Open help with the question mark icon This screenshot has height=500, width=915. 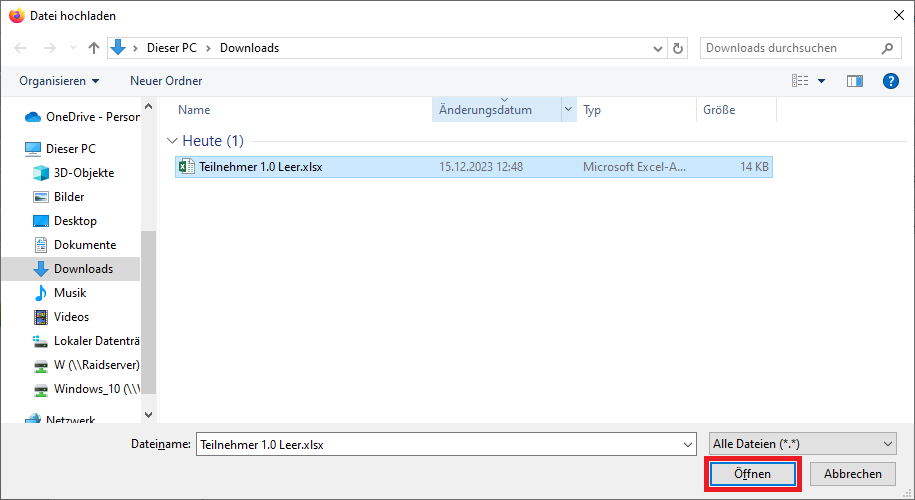pyautogui.click(x=890, y=81)
